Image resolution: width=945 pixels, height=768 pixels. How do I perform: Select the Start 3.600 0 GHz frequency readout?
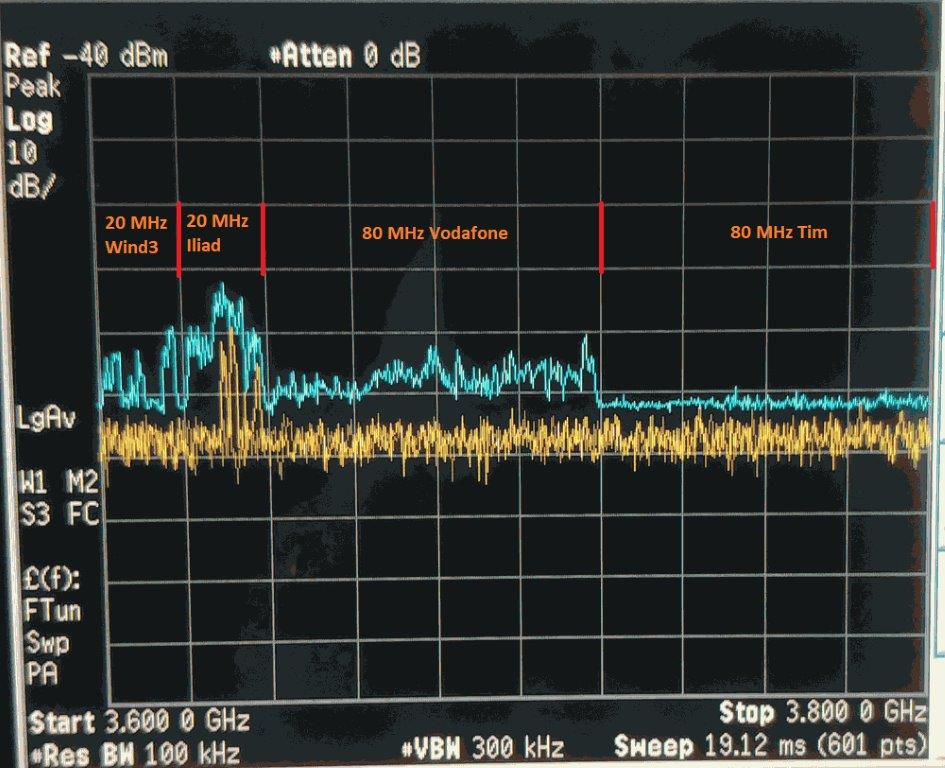139,721
